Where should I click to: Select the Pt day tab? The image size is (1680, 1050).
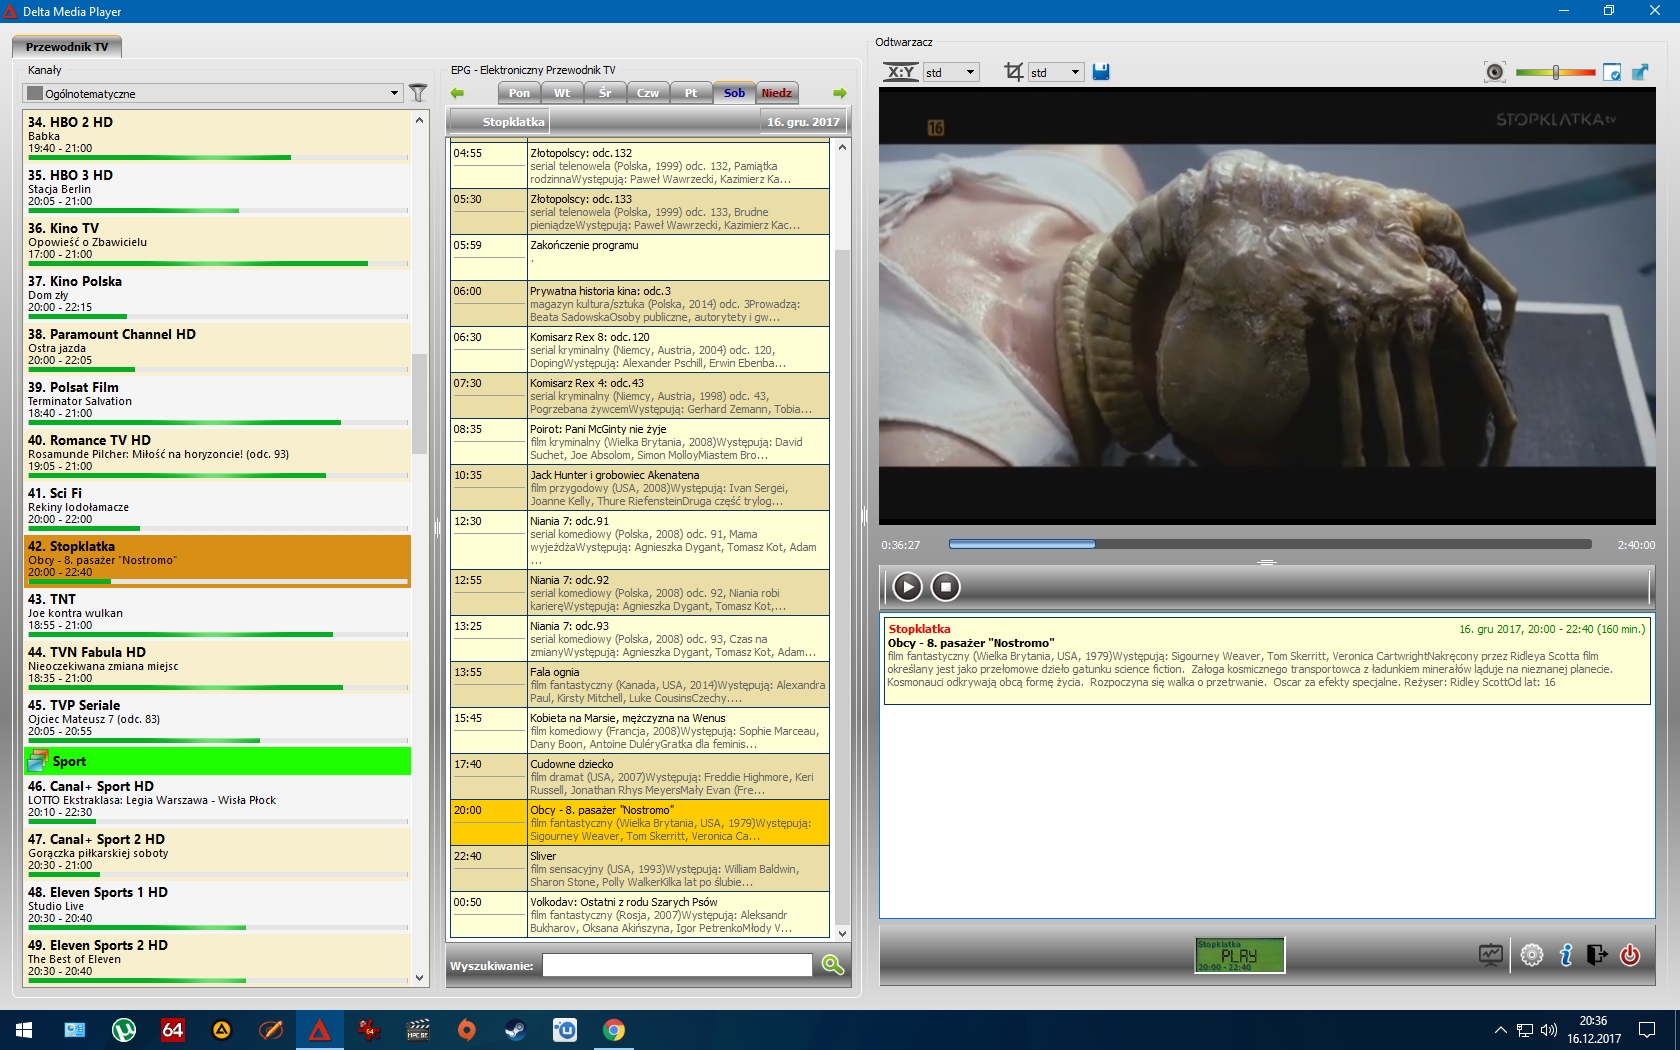[691, 93]
